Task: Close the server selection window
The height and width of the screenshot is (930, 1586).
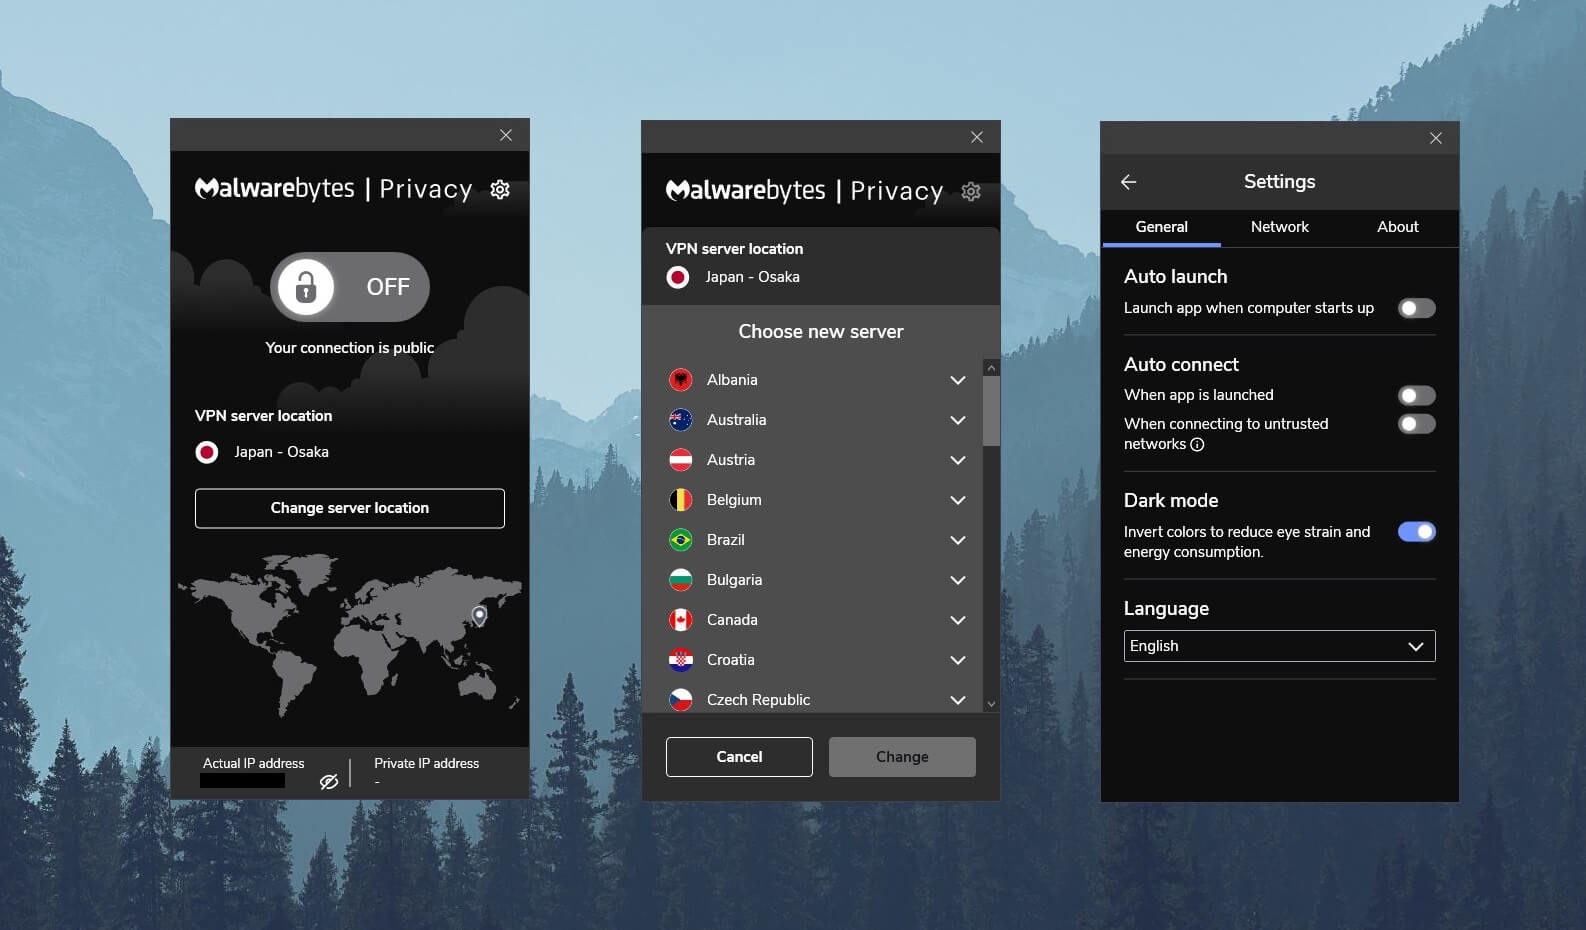Action: [977, 137]
